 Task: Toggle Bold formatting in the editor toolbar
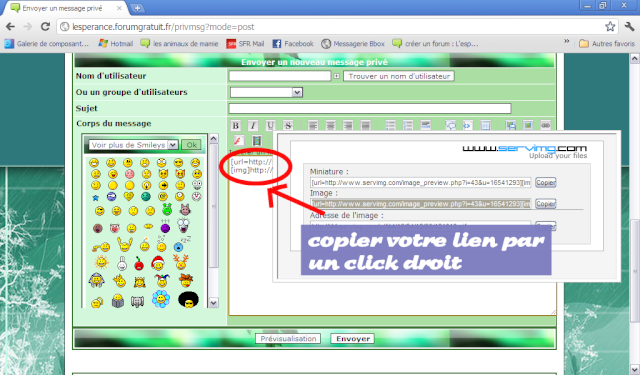tap(236, 126)
